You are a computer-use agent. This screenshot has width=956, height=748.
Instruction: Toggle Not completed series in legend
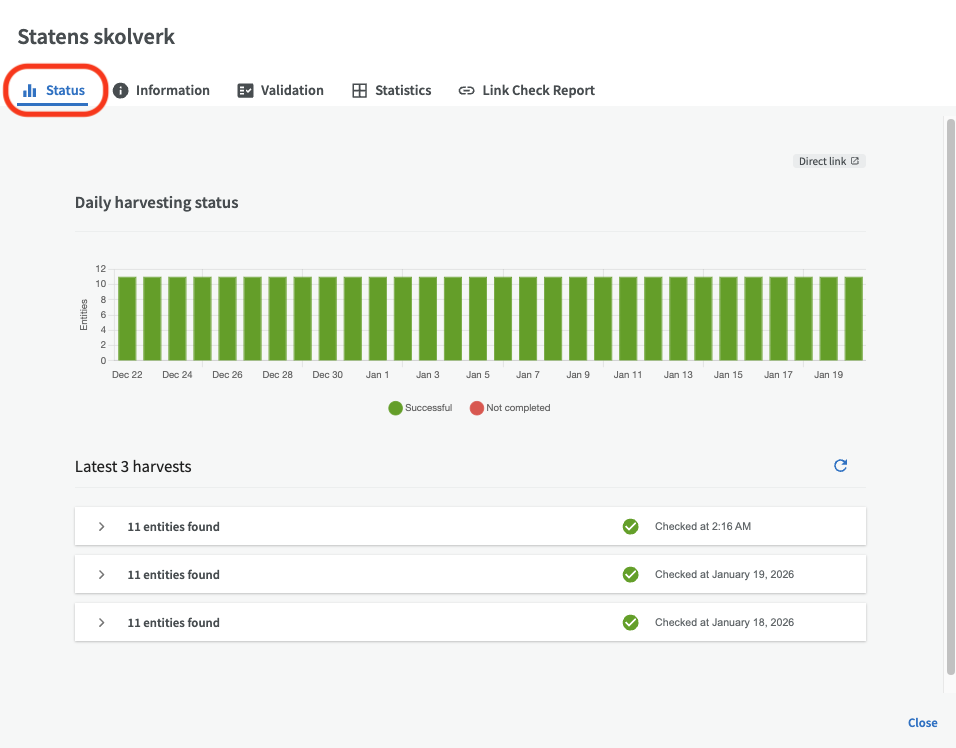[510, 408]
